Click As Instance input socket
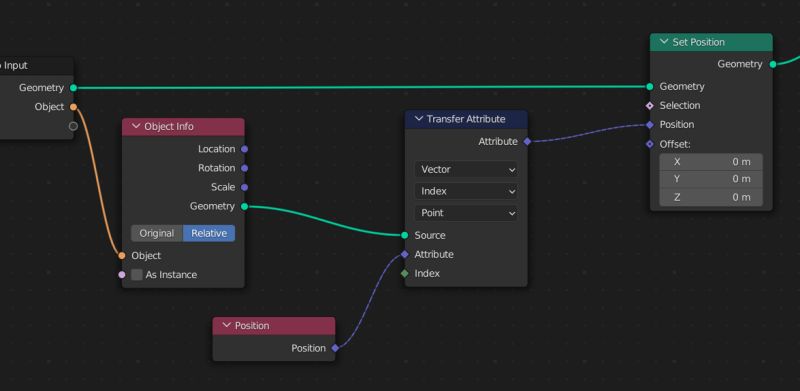Viewport: 800px width, 391px height. [x=121, y=275]
